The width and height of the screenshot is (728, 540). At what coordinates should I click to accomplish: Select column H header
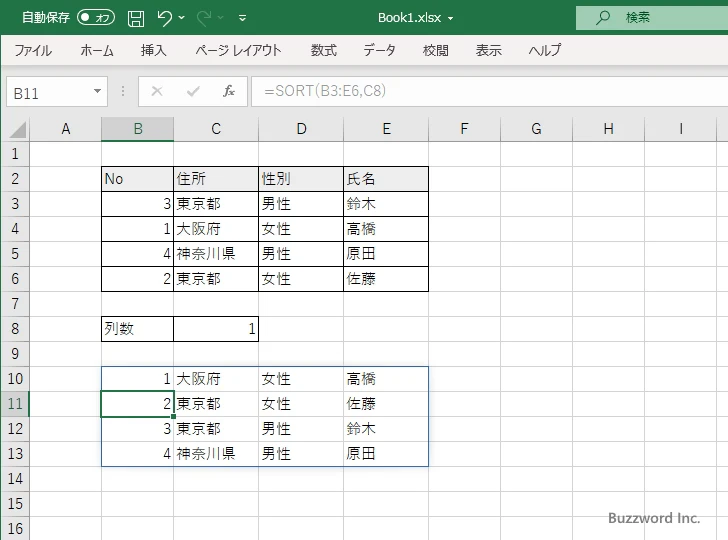(608, 129)
